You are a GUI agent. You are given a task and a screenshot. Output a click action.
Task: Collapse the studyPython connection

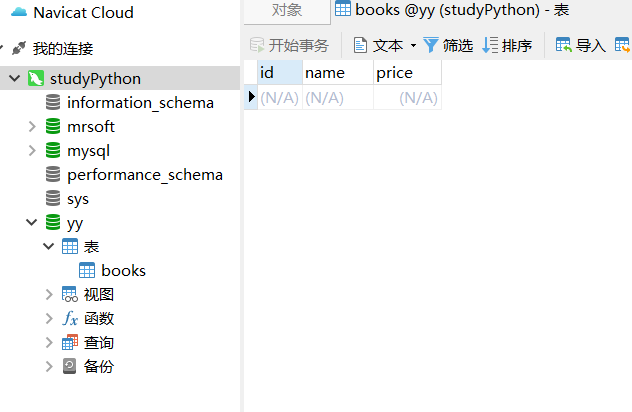pyautogui.click(x=15, y=78)
